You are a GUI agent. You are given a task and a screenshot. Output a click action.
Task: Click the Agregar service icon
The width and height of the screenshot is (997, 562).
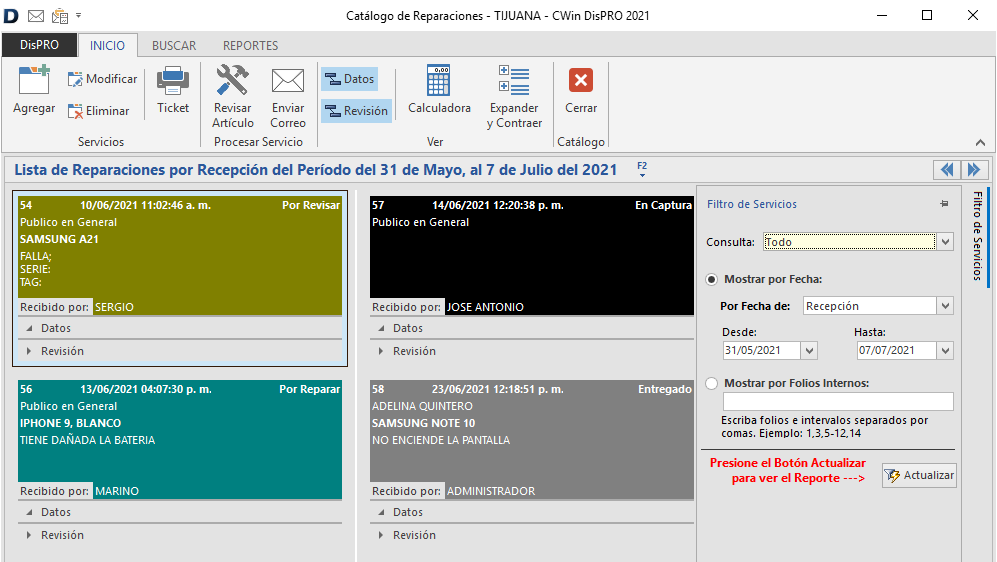click(x=34, y=82)
